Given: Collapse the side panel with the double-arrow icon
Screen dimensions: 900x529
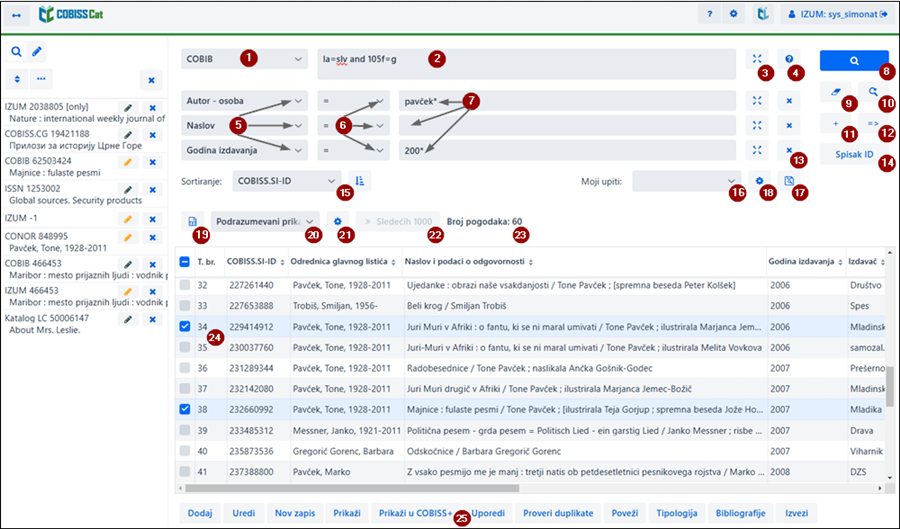Looking at the screenshot, I should [x=16, y=15].
